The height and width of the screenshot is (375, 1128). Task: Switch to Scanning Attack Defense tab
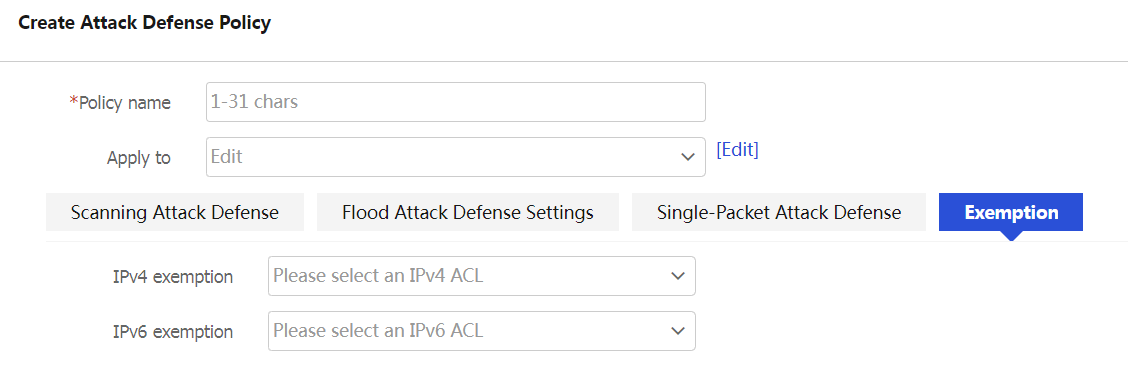click(175, 212)
